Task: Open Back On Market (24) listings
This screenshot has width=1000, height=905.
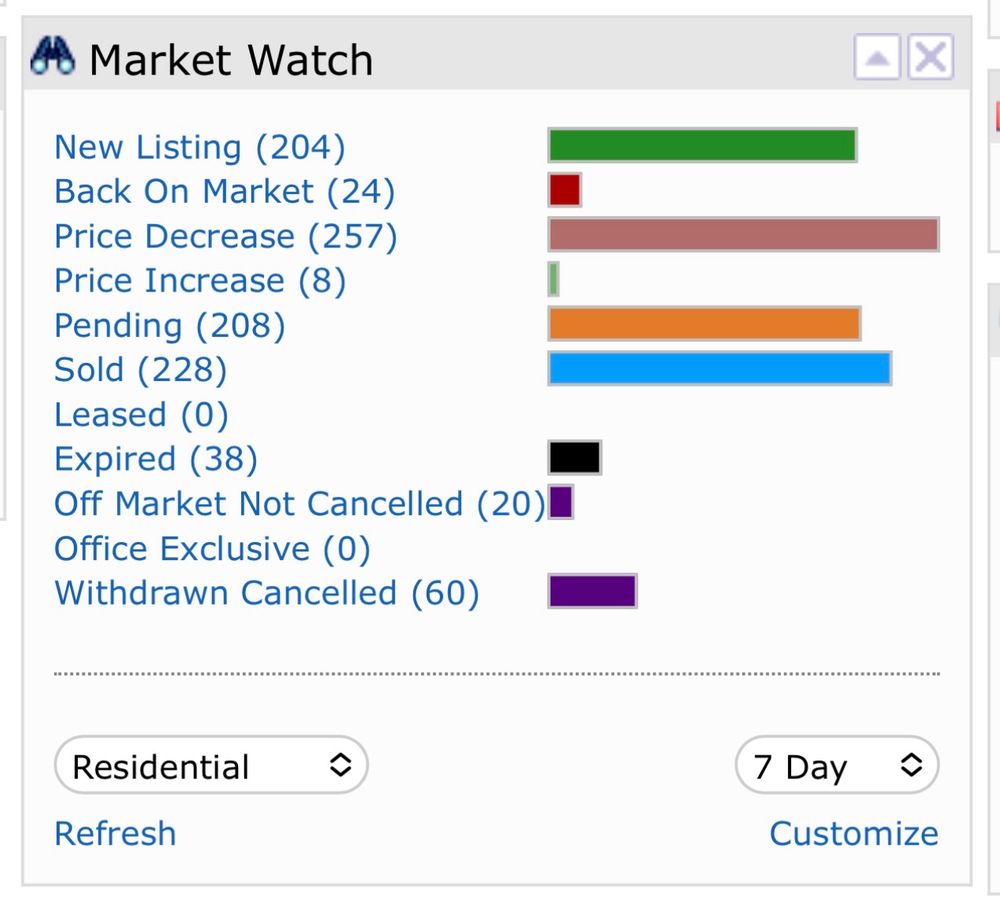Action: [x=224, y=192]
